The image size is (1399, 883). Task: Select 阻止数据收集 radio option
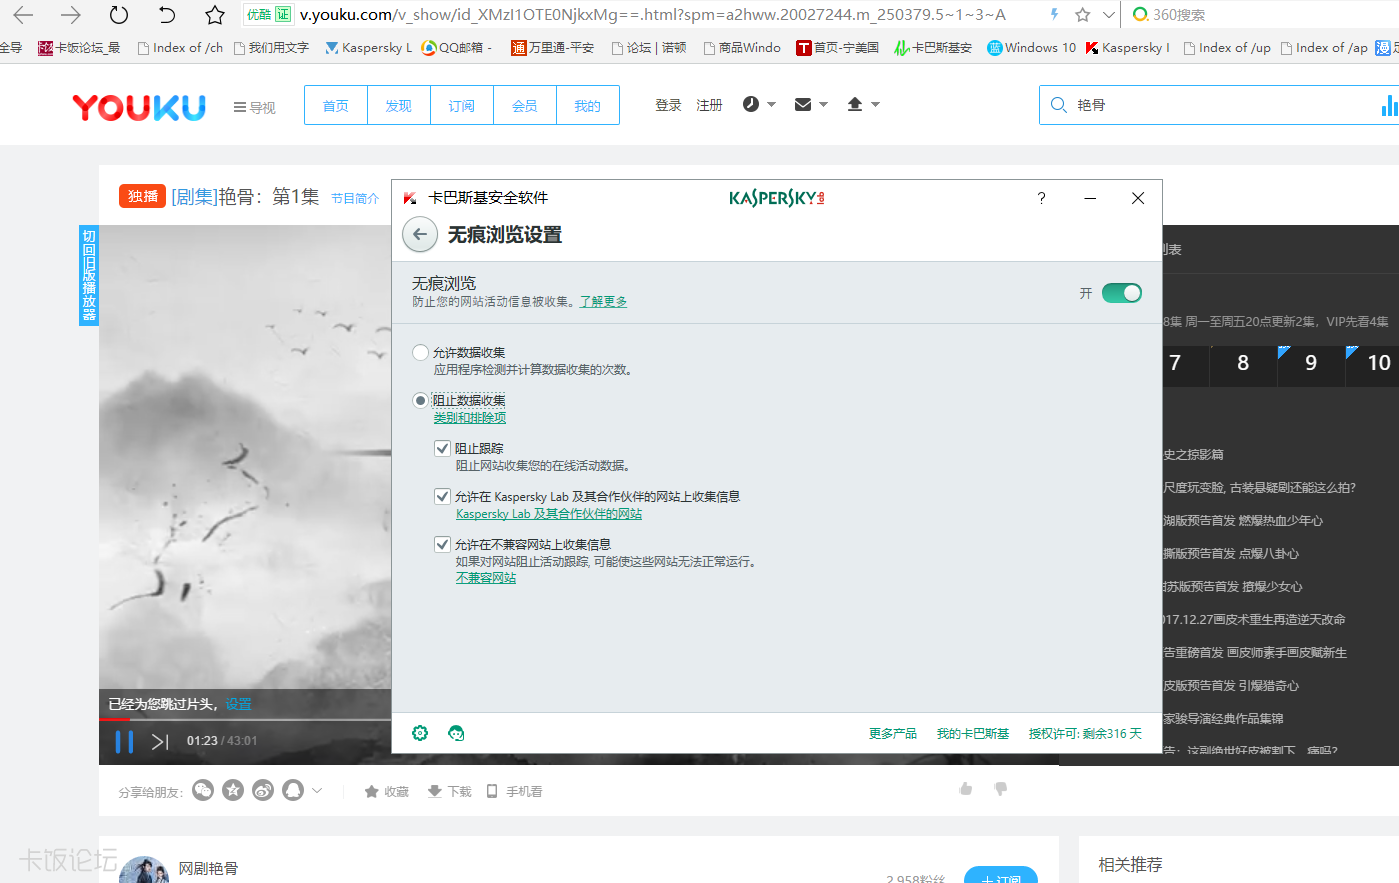[420, 400]
